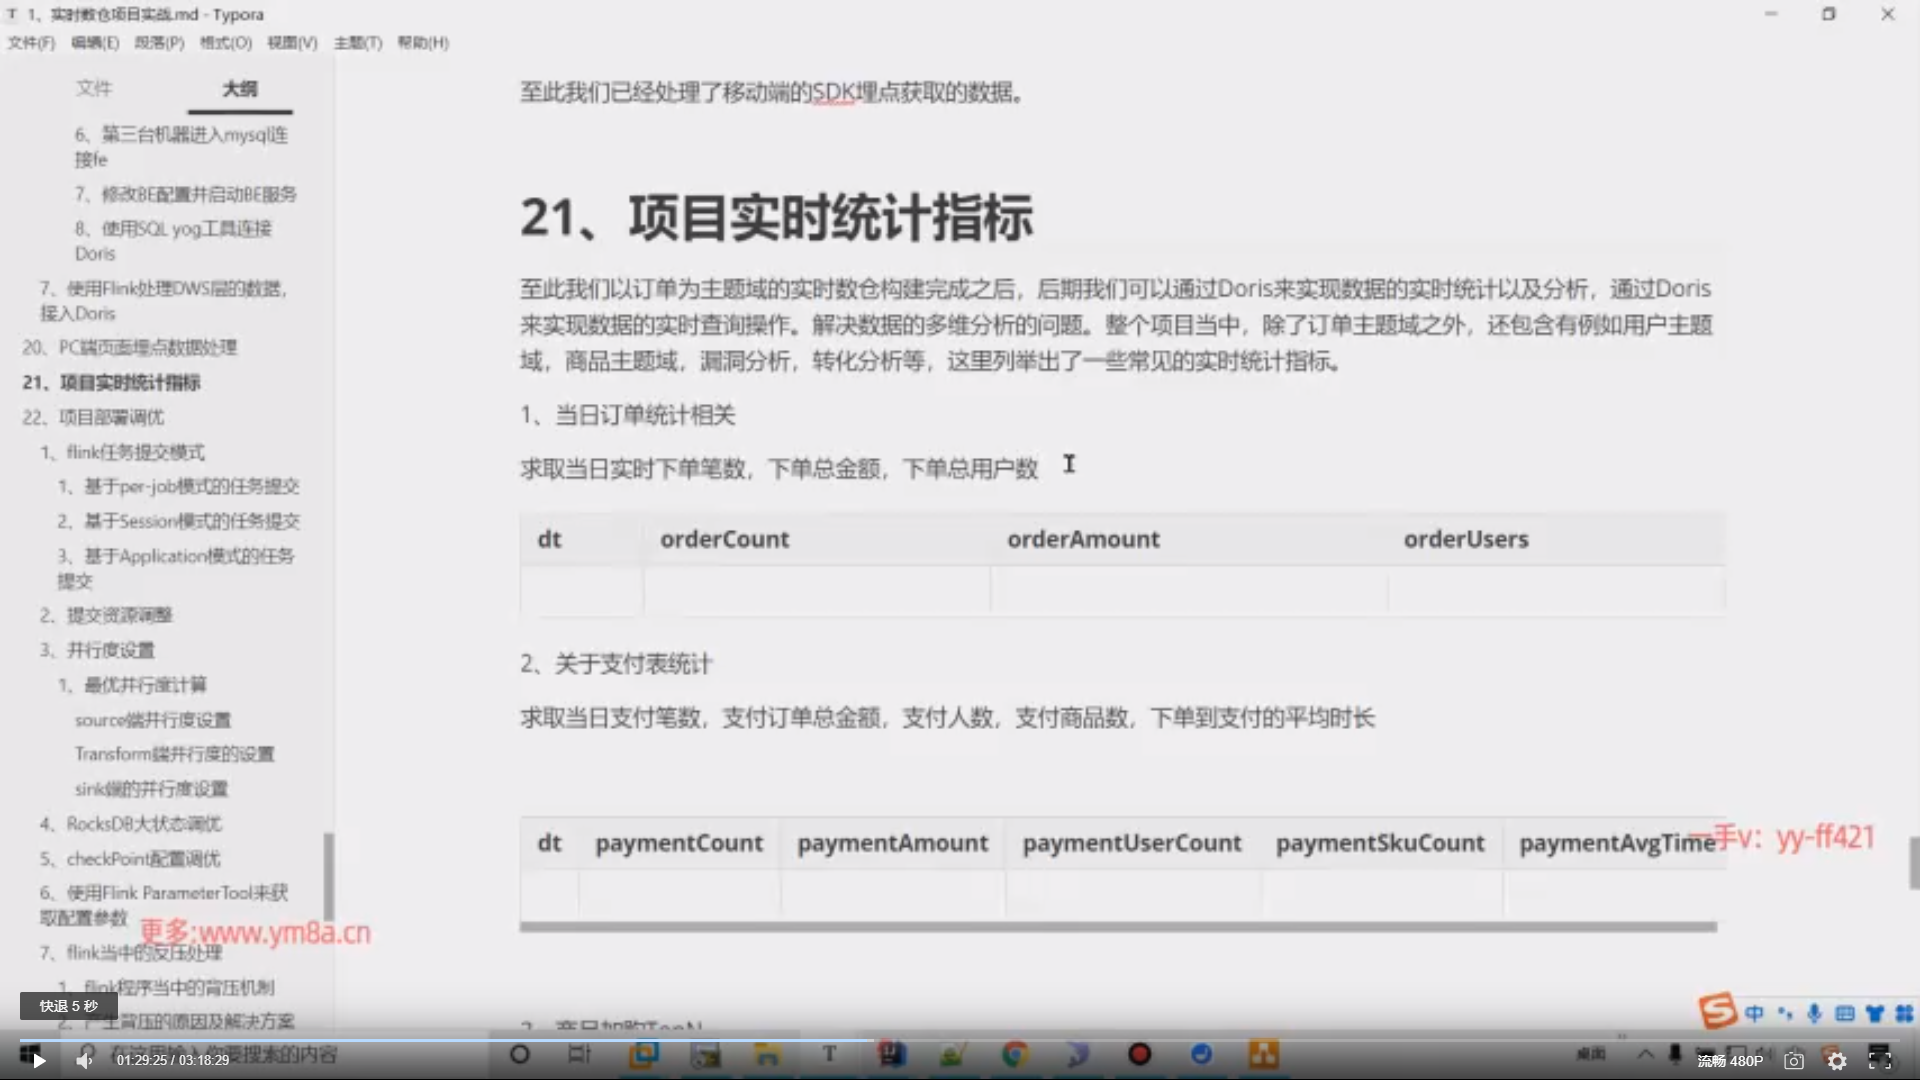The image size is (1920, 1080).
Task: Open the player settings gear
Action: 1837,1061
